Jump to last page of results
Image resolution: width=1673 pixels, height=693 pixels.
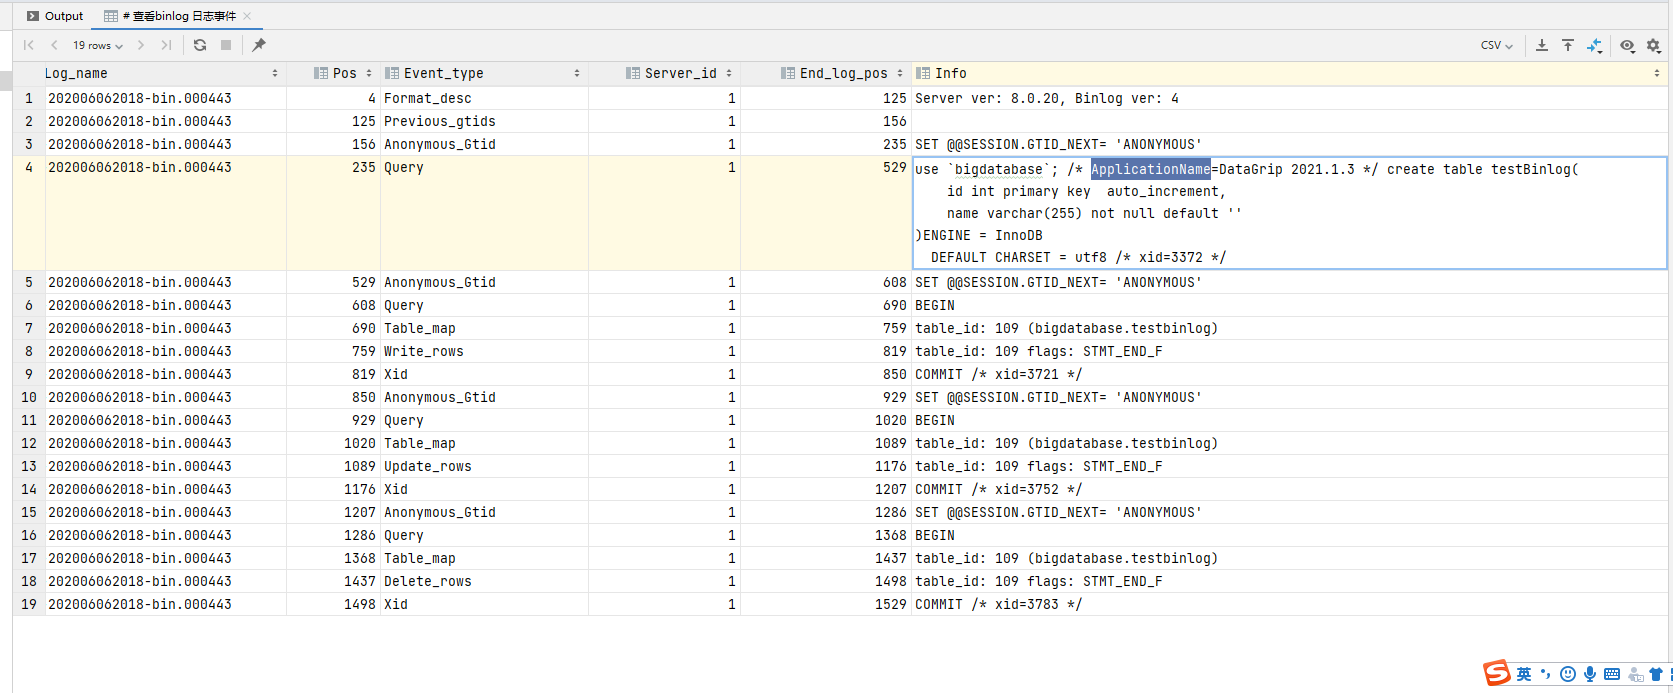[166, 45]
